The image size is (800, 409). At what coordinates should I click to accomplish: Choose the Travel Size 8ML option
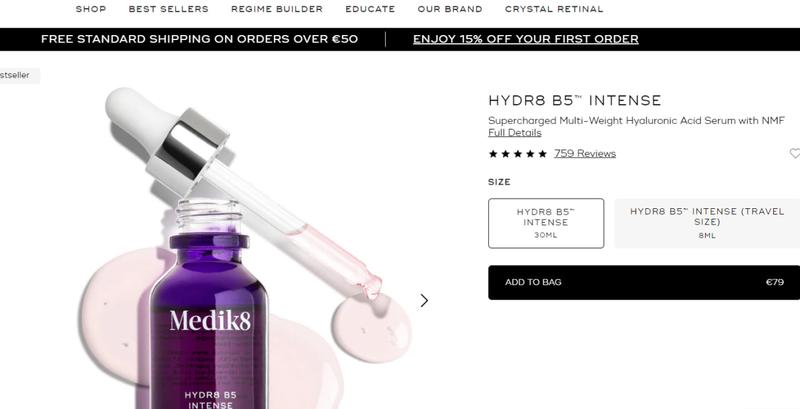707,223
